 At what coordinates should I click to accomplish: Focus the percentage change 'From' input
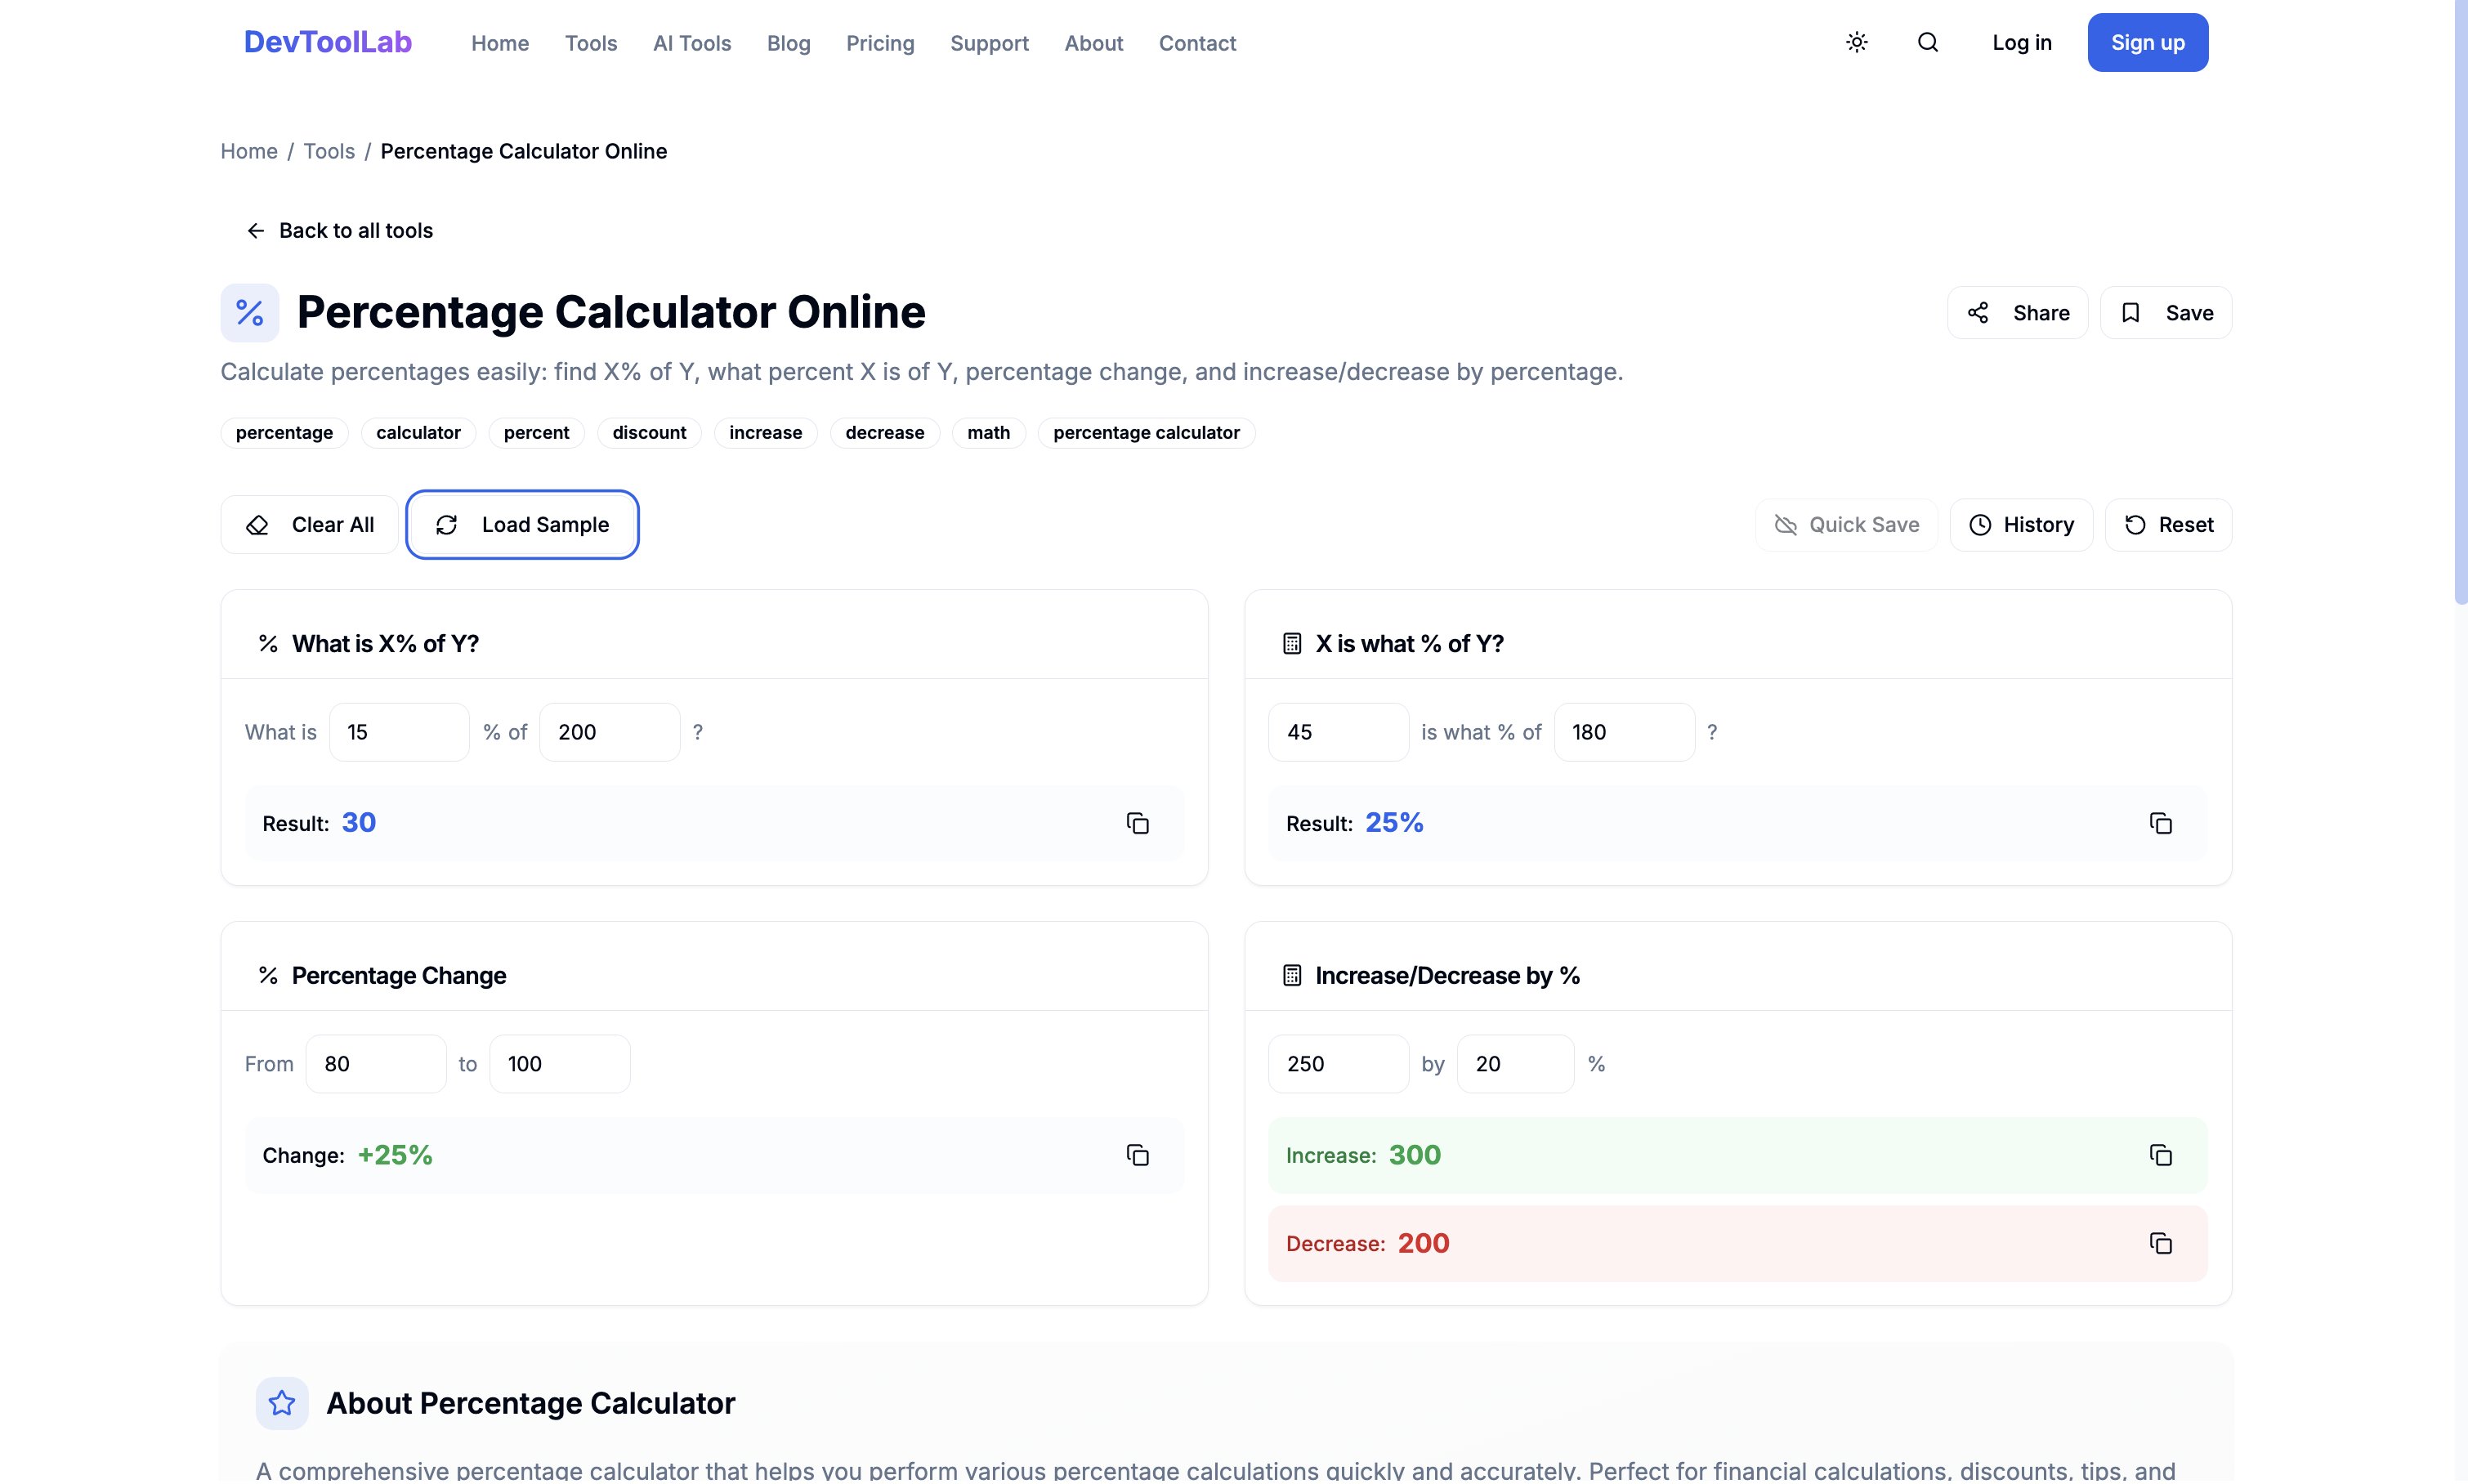point(375,1064)
